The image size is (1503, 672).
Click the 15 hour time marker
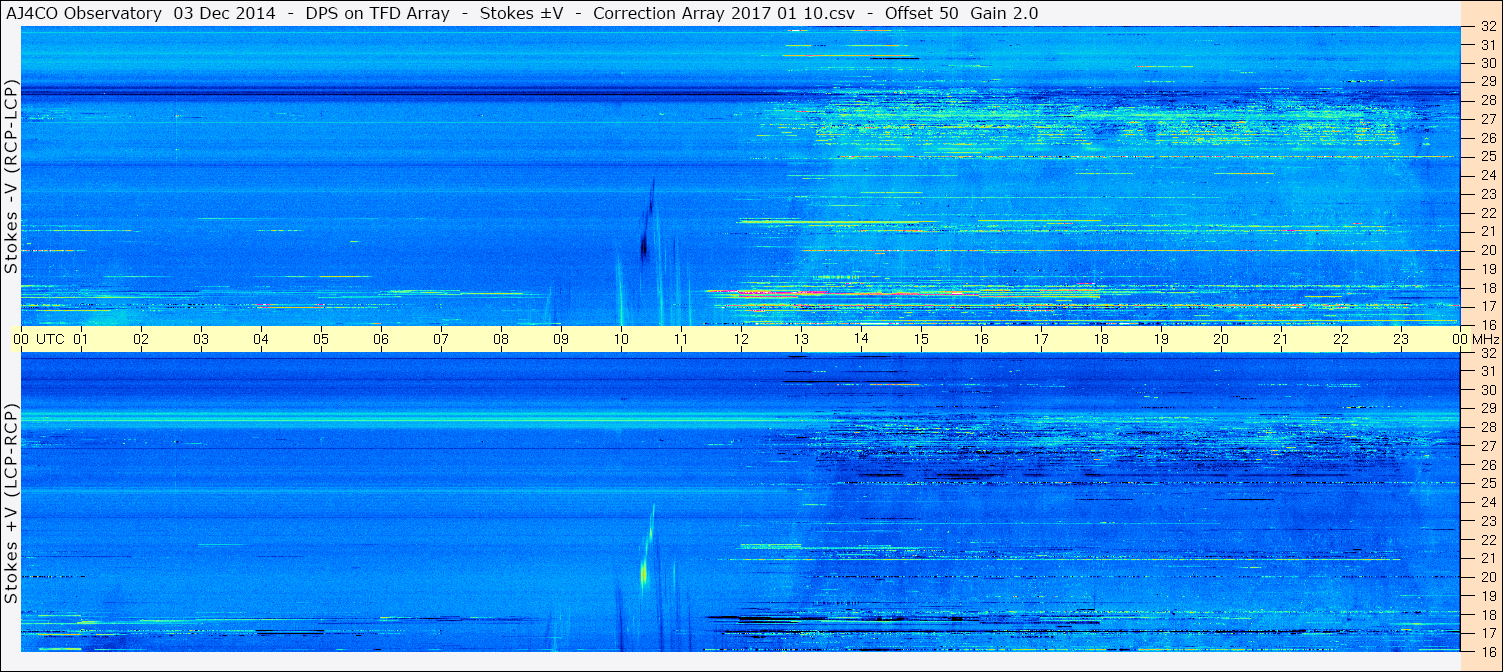click(x=921, y=339)
